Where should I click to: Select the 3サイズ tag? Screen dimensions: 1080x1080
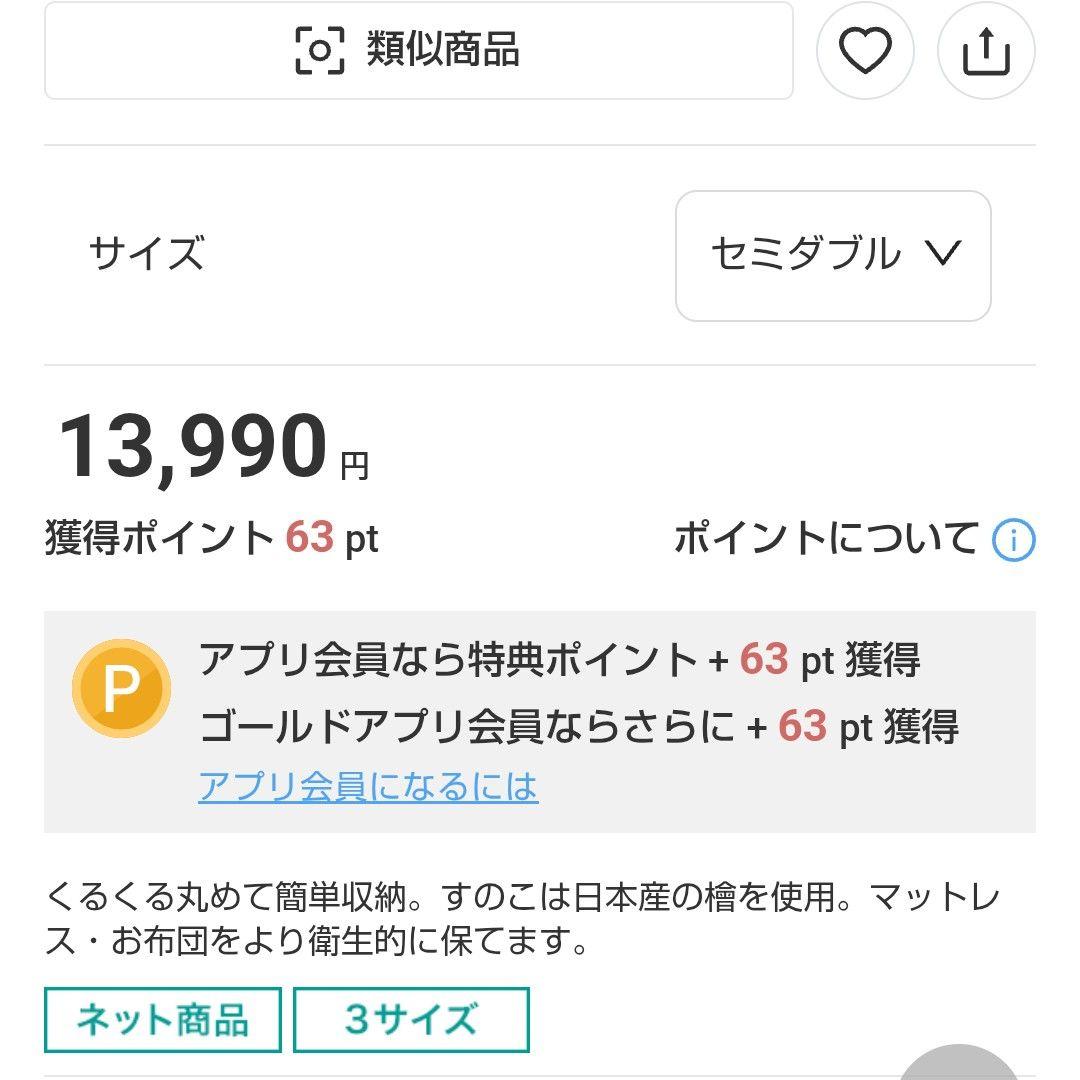pyautogui.click(x=410, y=1020)
